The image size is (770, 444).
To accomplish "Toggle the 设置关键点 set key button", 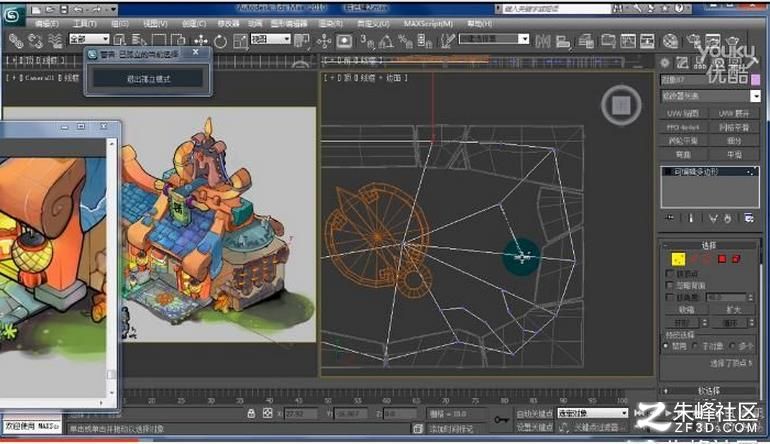I will click(x=534, y=427).
